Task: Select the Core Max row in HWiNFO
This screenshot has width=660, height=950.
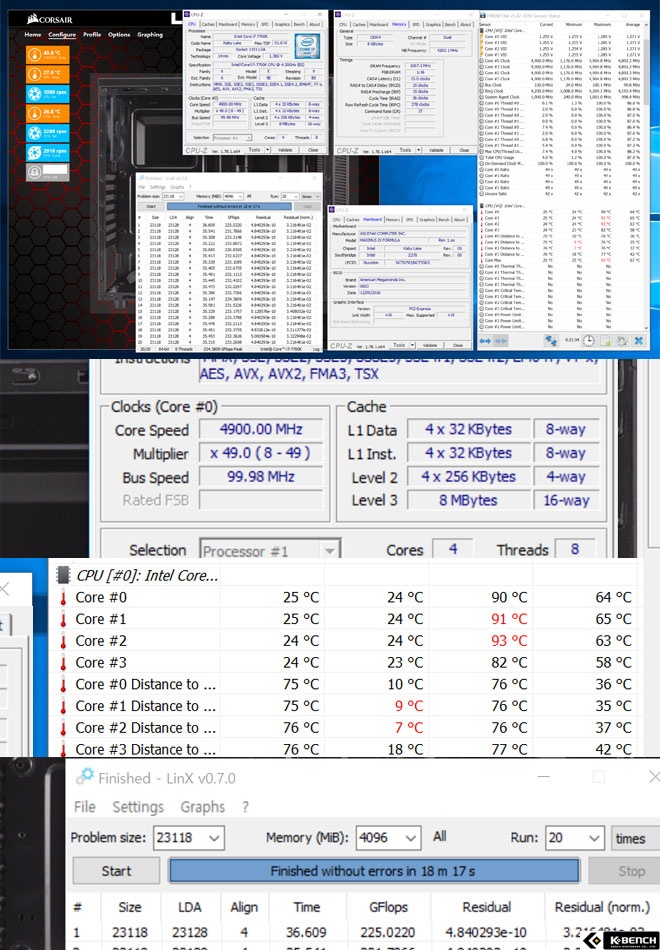Action: [x=561, y=260]
